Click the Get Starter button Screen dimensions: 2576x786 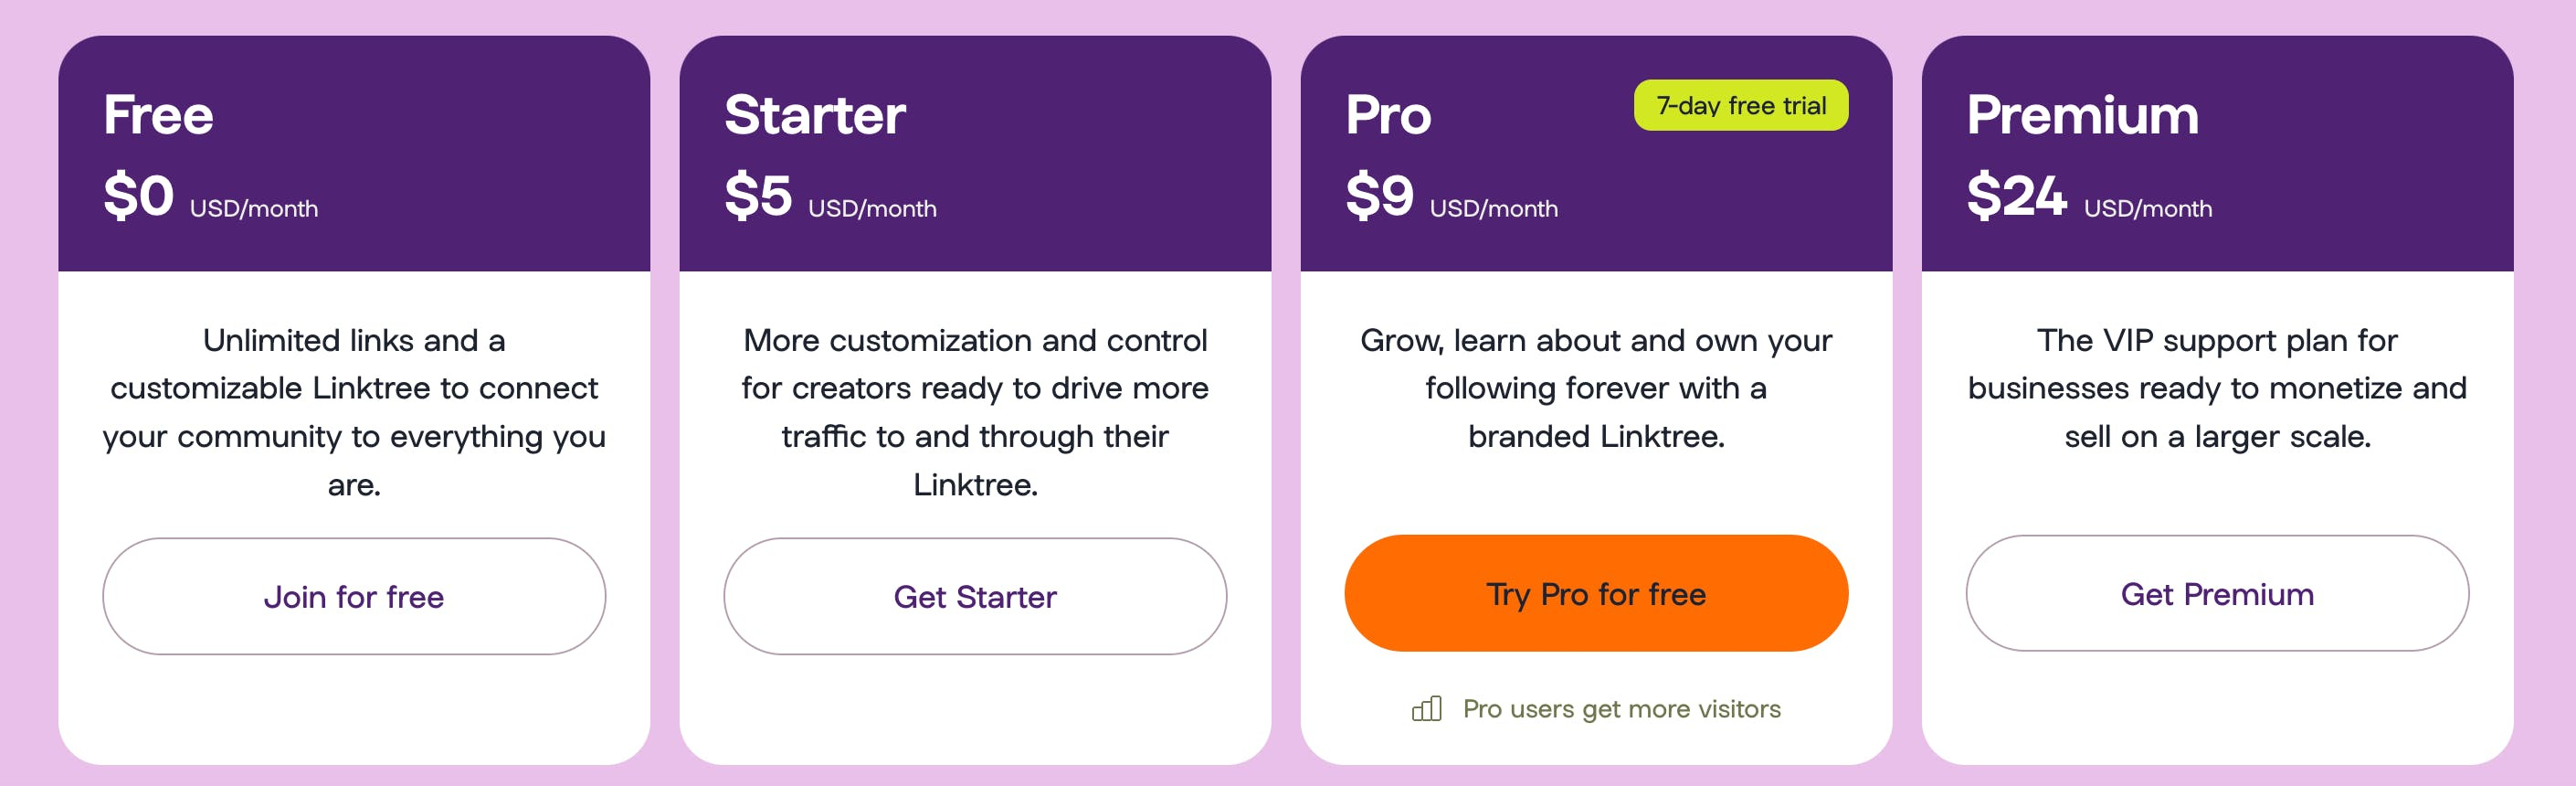(x=975, y=596)
